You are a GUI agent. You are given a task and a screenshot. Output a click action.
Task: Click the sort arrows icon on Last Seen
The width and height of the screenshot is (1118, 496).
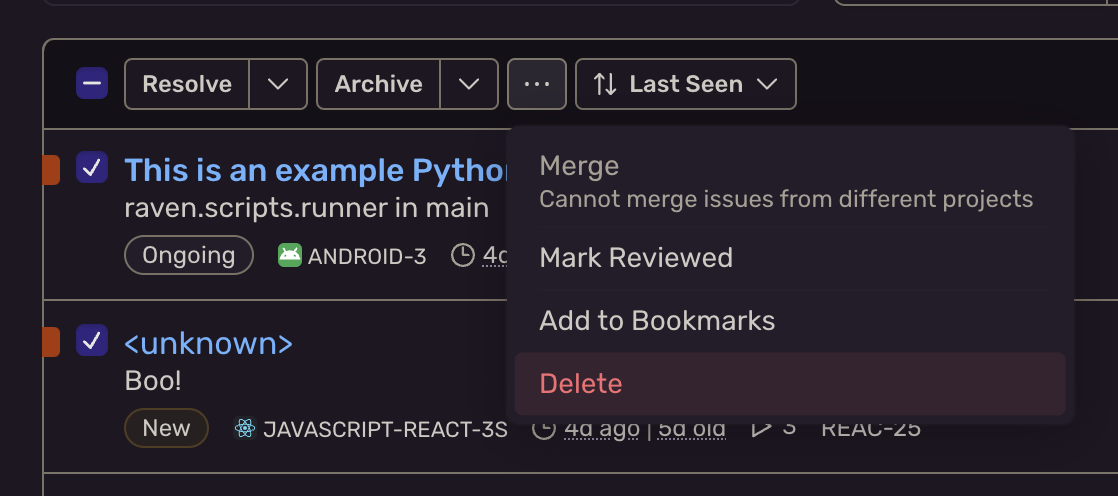coord(605,84)
